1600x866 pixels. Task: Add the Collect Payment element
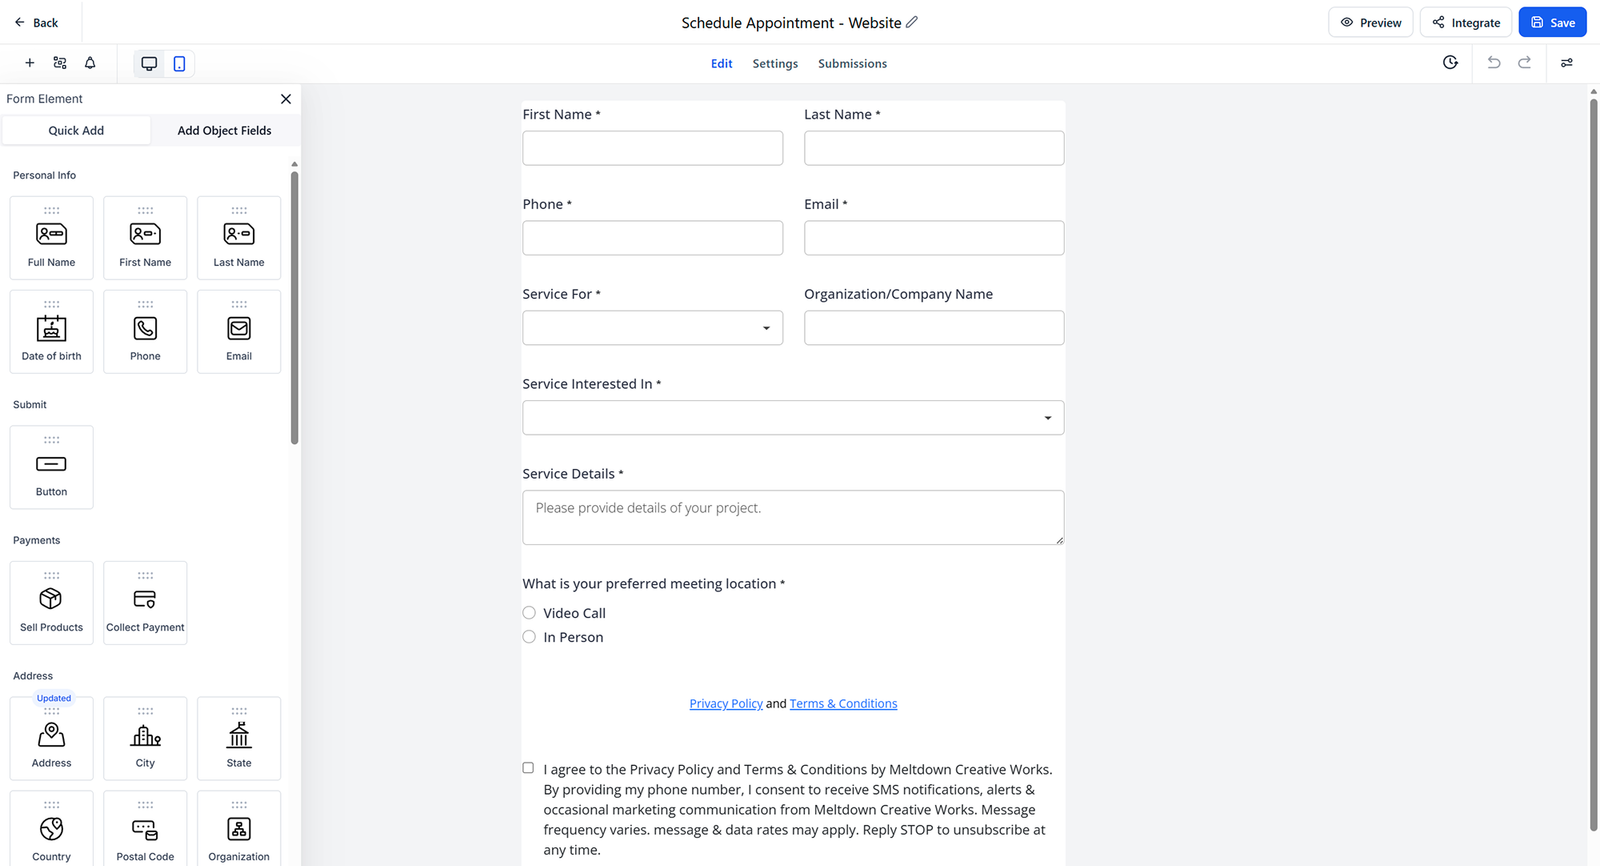[145, 603]
